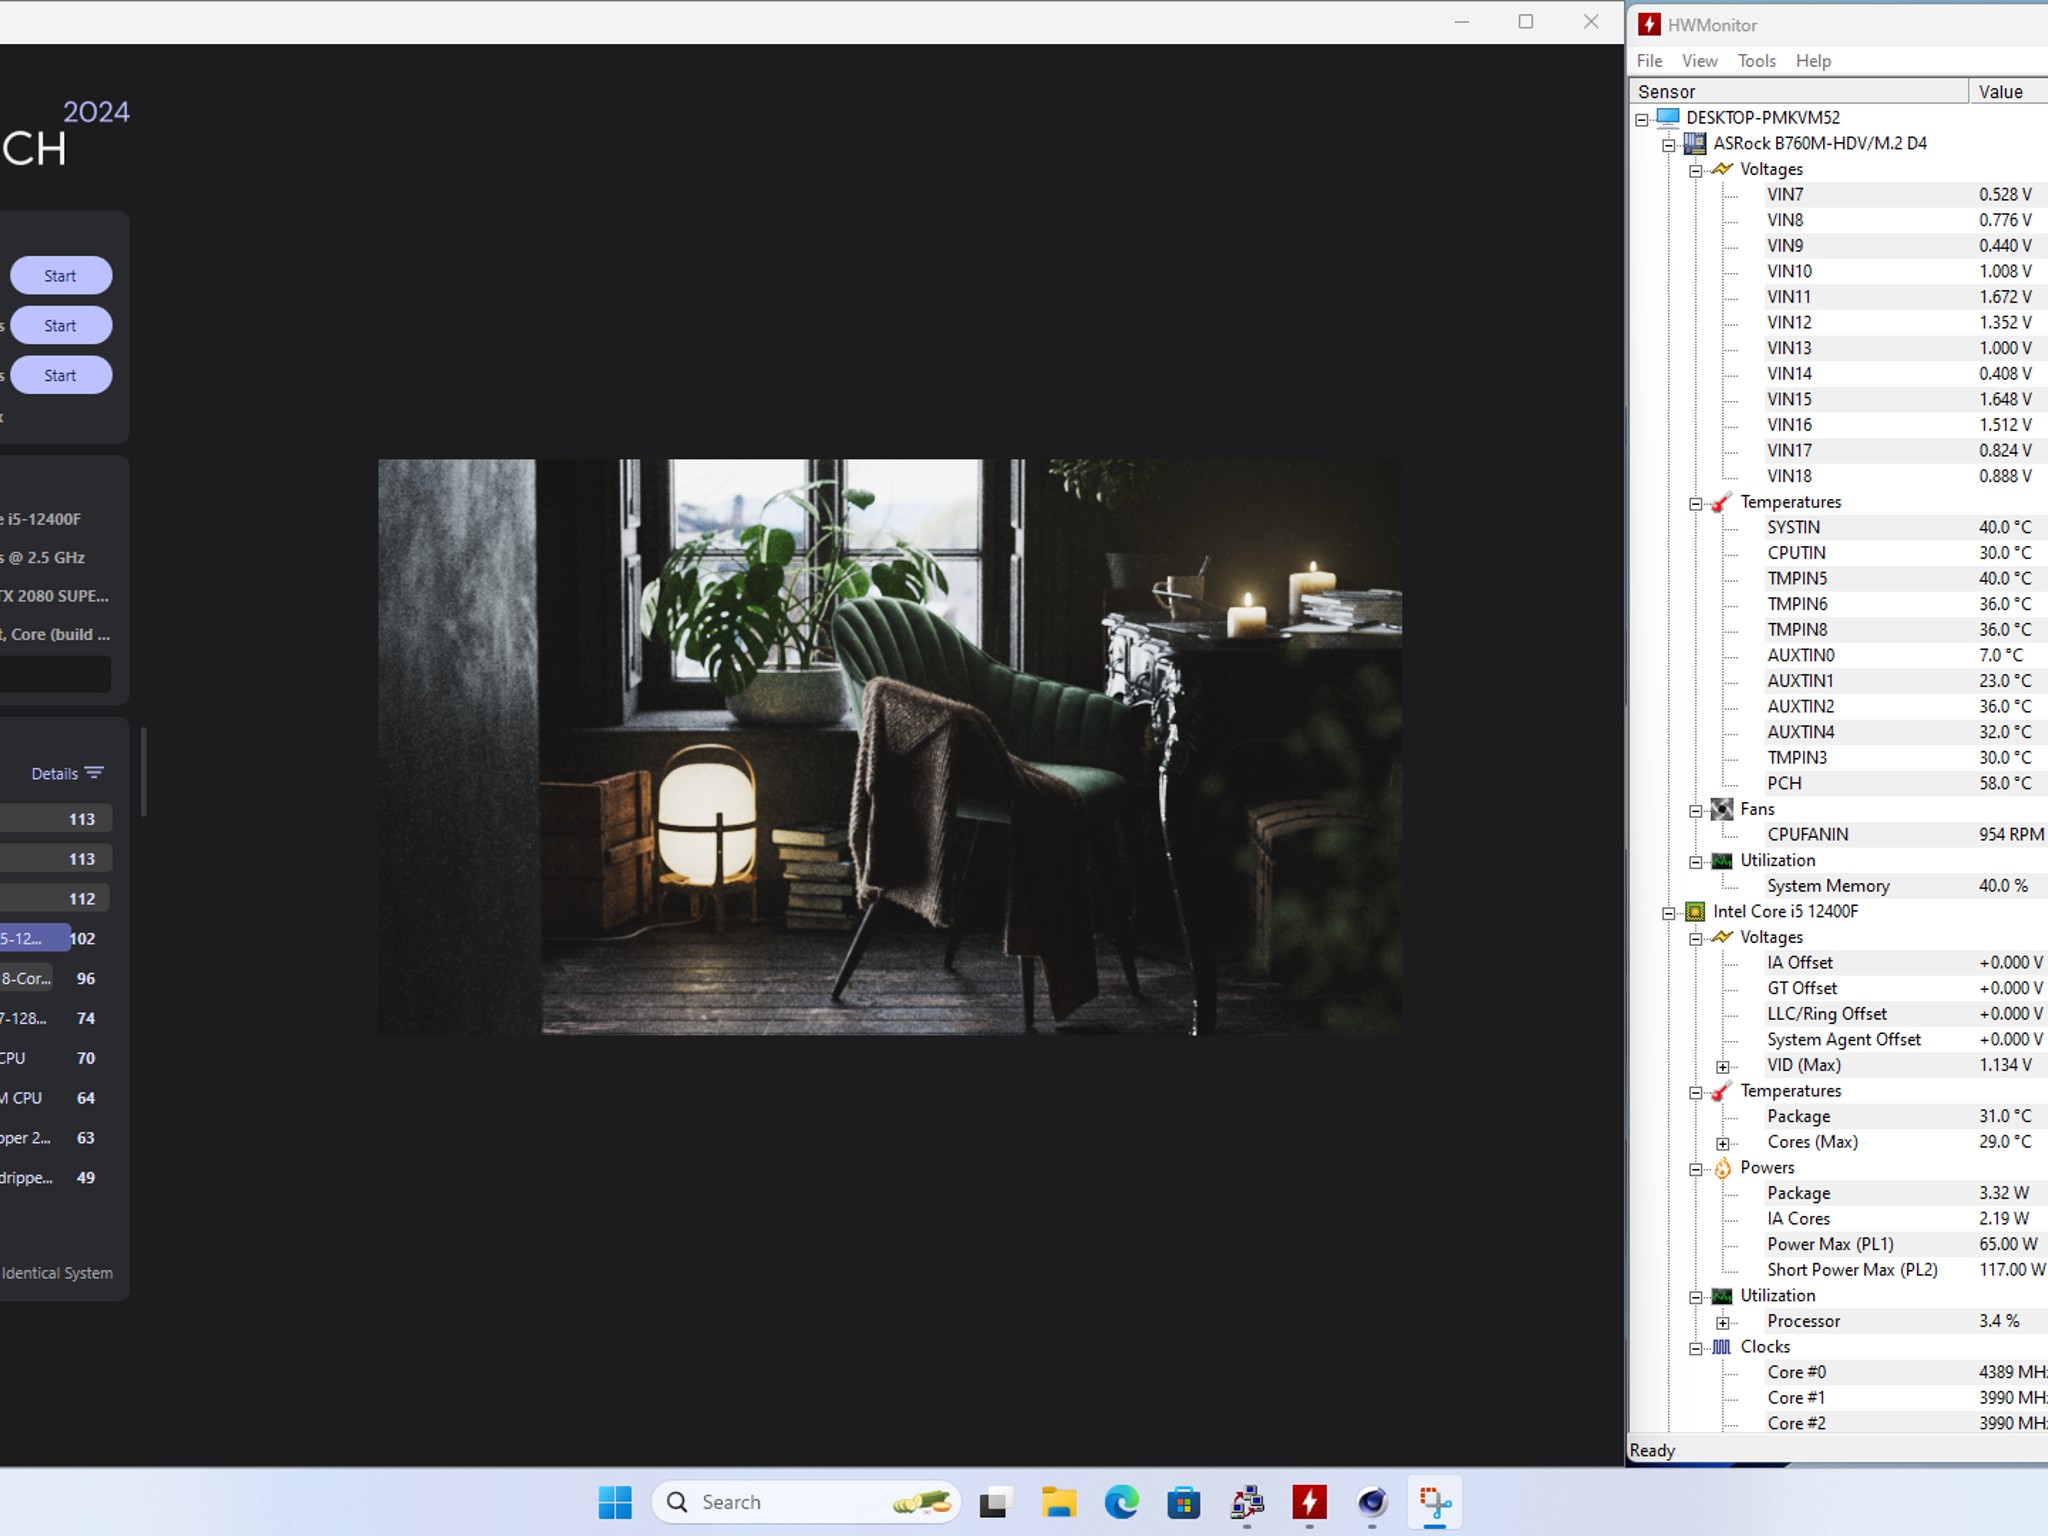
Task: Expand the Cores (Max) temperature entry
Action: (1723, 1144)
